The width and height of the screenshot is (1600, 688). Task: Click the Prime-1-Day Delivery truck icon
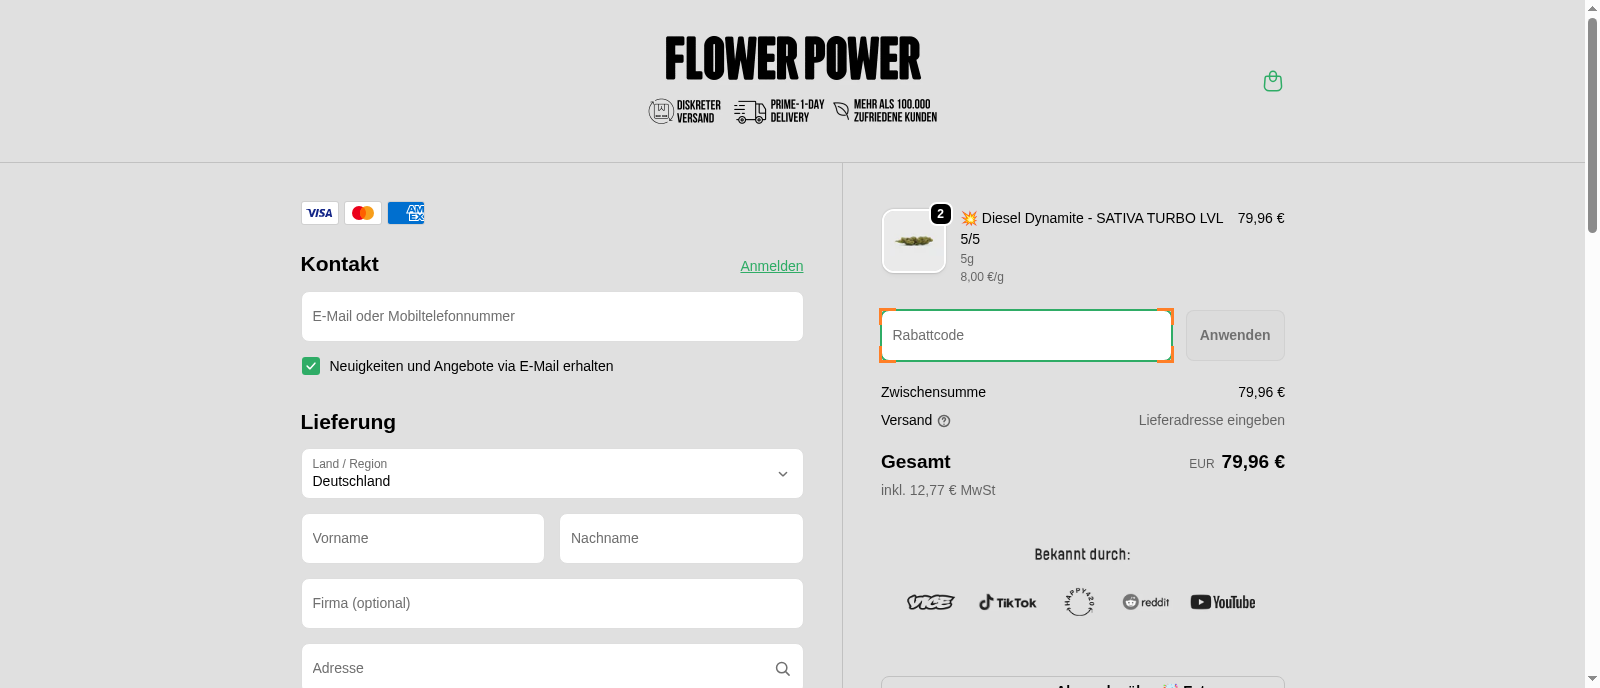point(750,111)
